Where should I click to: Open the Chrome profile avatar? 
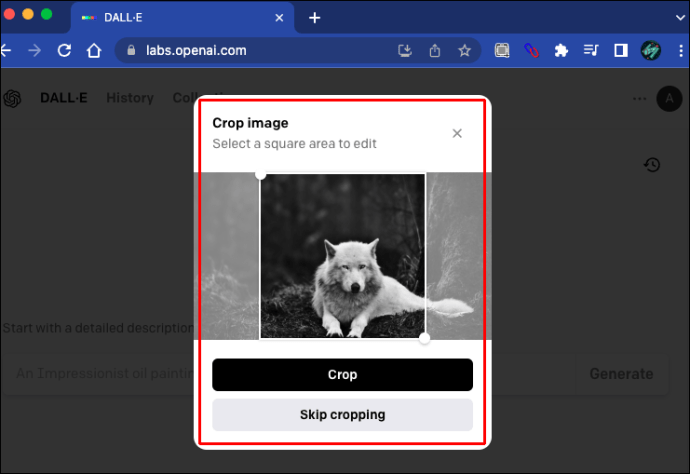click(x=651, y=51)
